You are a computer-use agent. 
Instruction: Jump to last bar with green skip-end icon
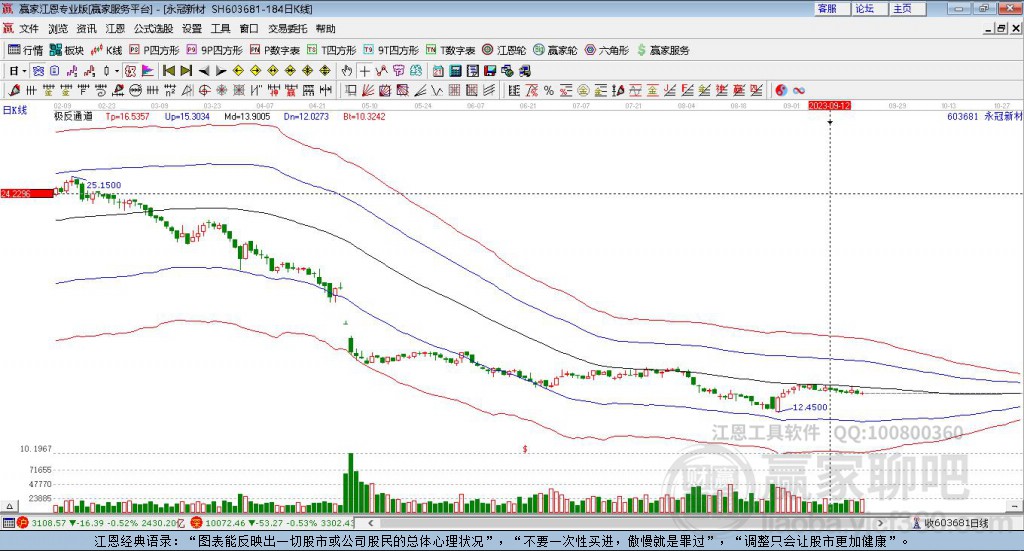186,71
